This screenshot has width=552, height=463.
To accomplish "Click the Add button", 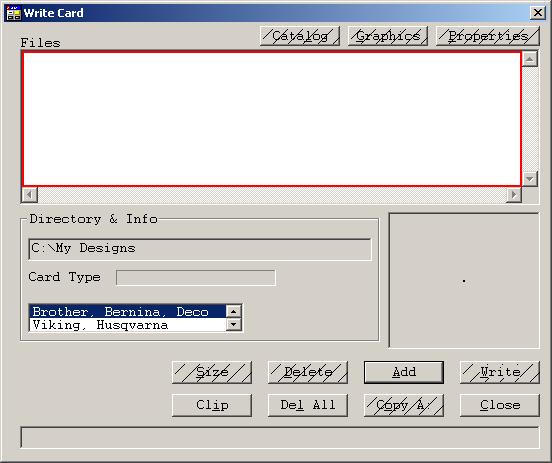I will coord(404,372).
